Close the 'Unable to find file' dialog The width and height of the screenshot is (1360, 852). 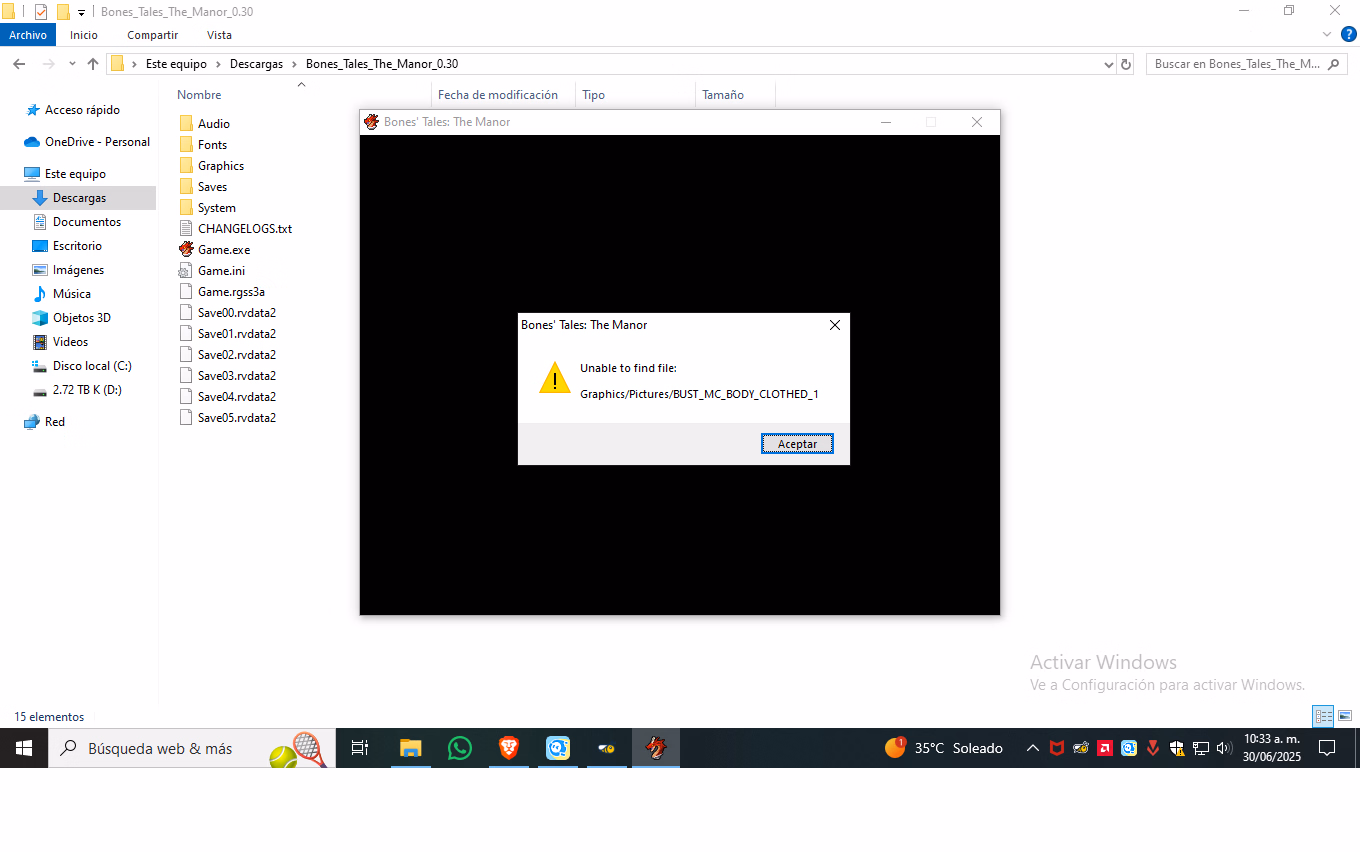click(x=835, y=325)
